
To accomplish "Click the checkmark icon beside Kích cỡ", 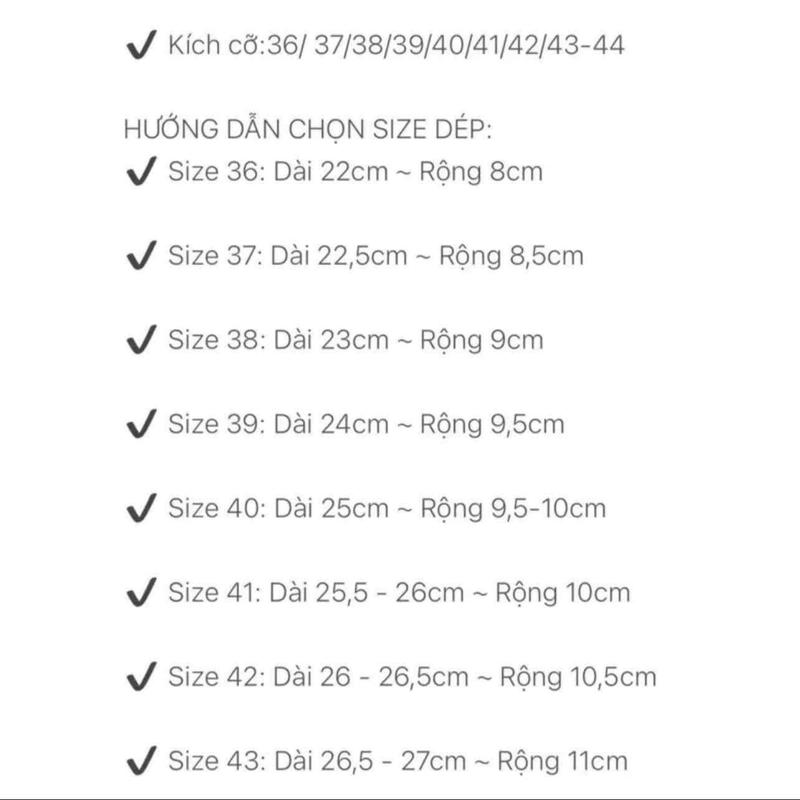I will click(x=141, y=45).
